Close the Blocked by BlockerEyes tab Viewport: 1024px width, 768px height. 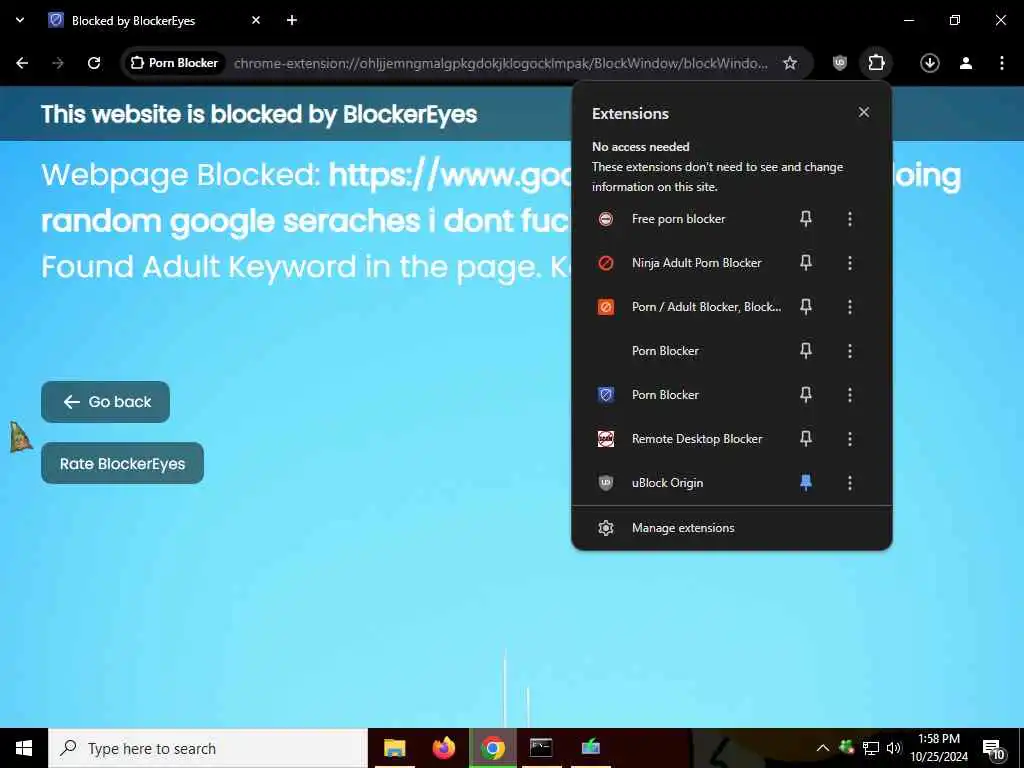256,20
